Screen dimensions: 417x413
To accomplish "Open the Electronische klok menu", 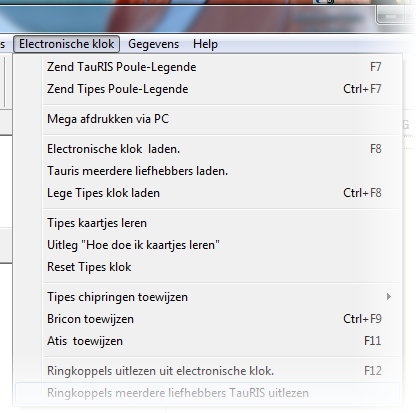I will pyautogui.click(x=66, y=44).
